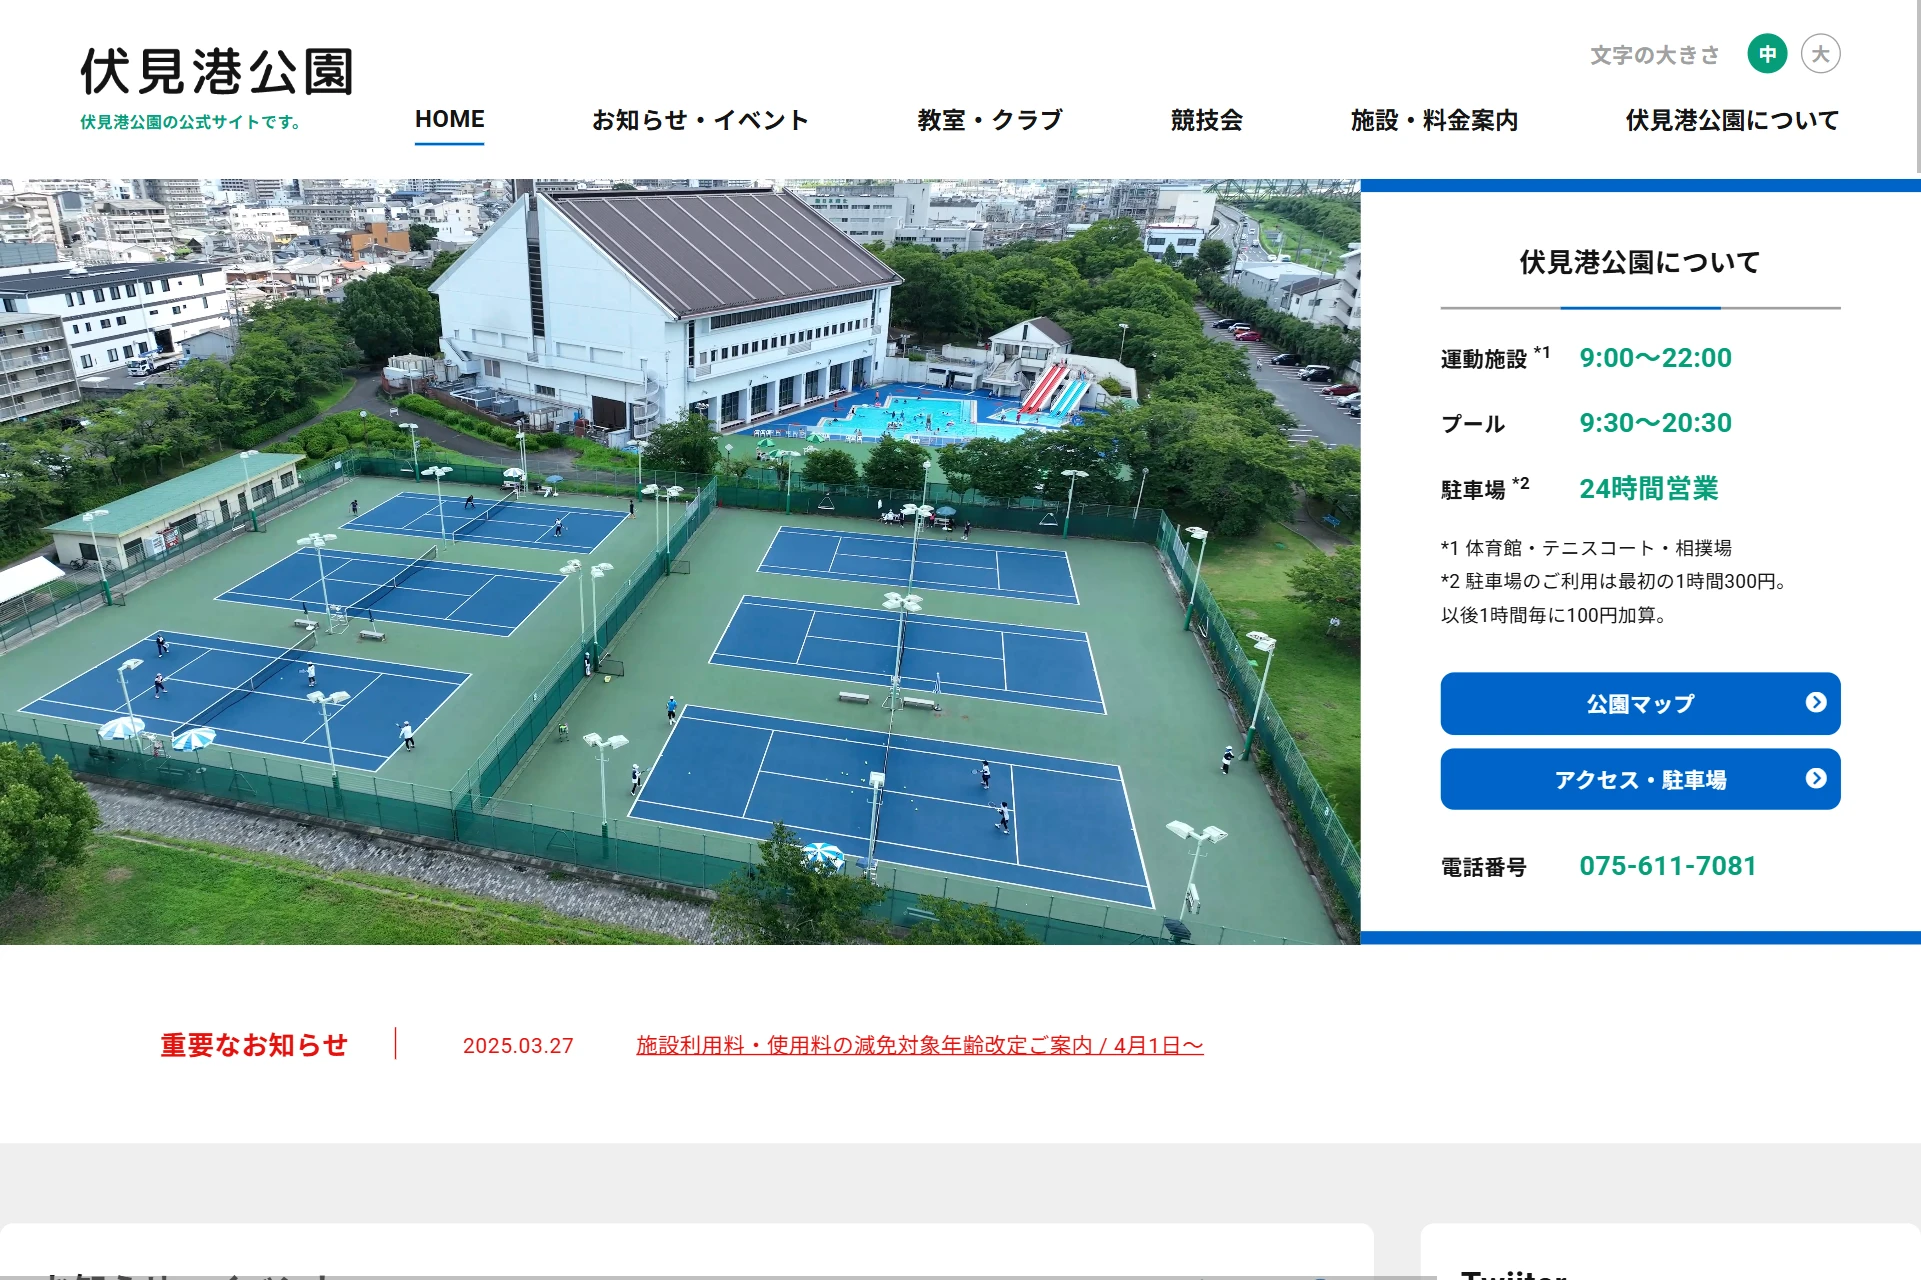Image resolution: width=1921 pixels, height=1280 pixels.
Task: Click phone number 075-611-7081
Action: tap(1667, 866)
